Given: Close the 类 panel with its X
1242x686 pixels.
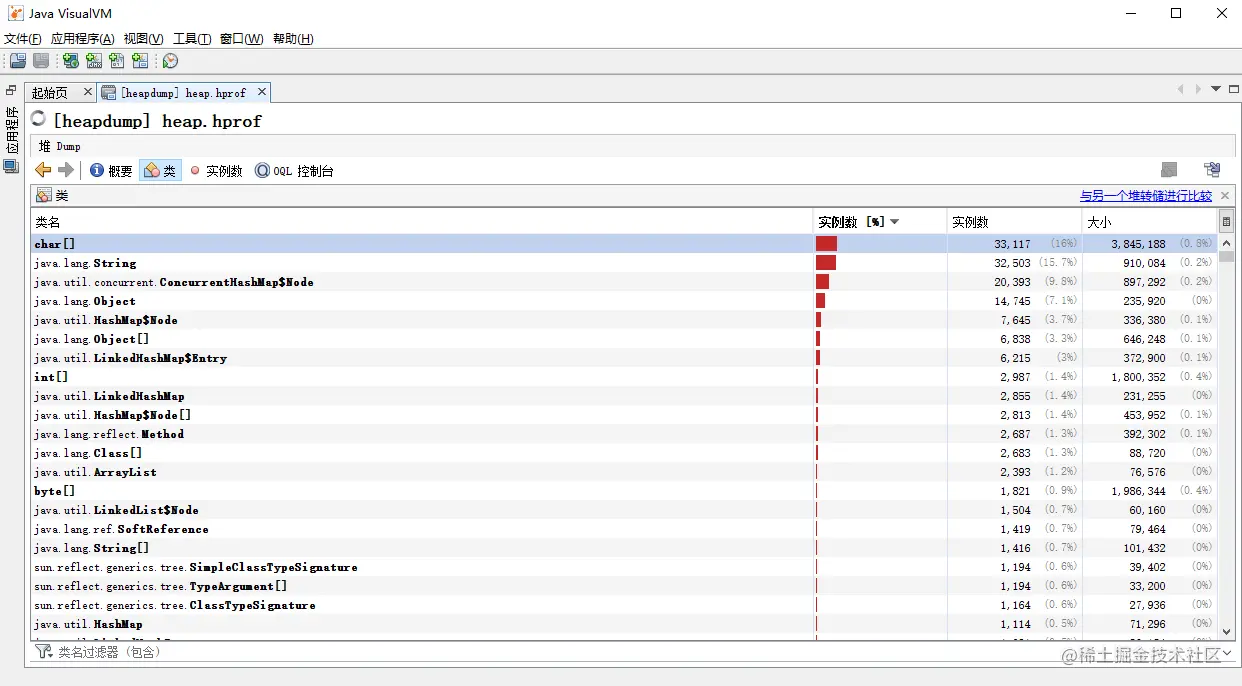Looking at the screenshot, I should pos(1225,196).
